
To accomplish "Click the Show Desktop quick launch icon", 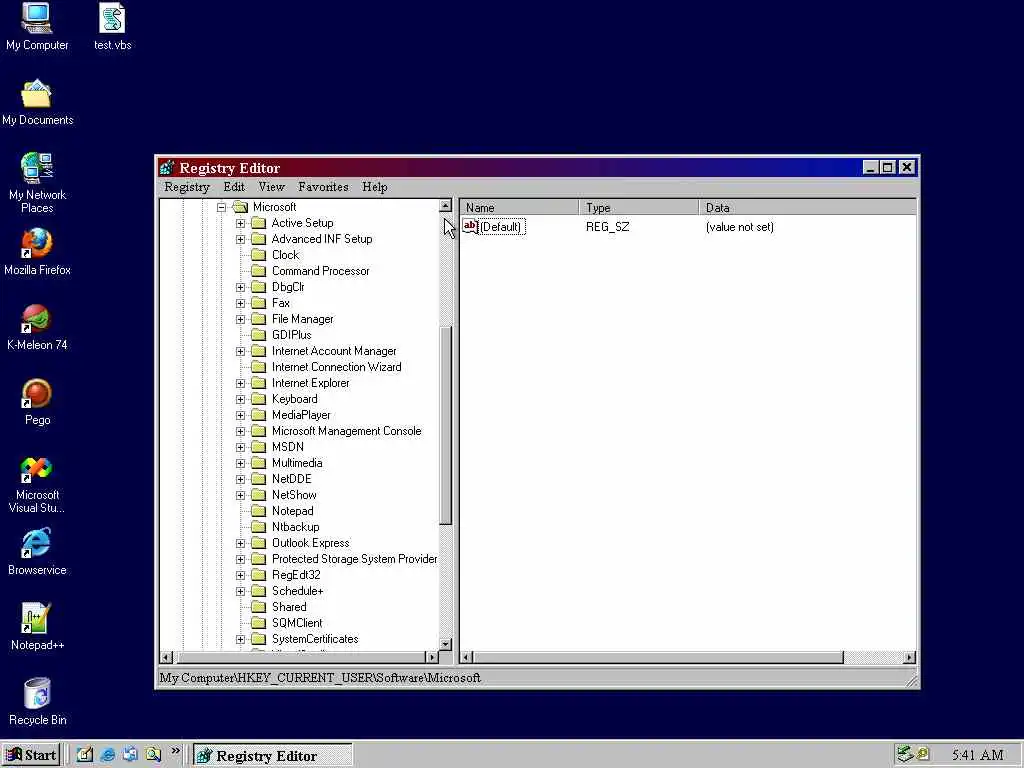I will pos(85,755).
